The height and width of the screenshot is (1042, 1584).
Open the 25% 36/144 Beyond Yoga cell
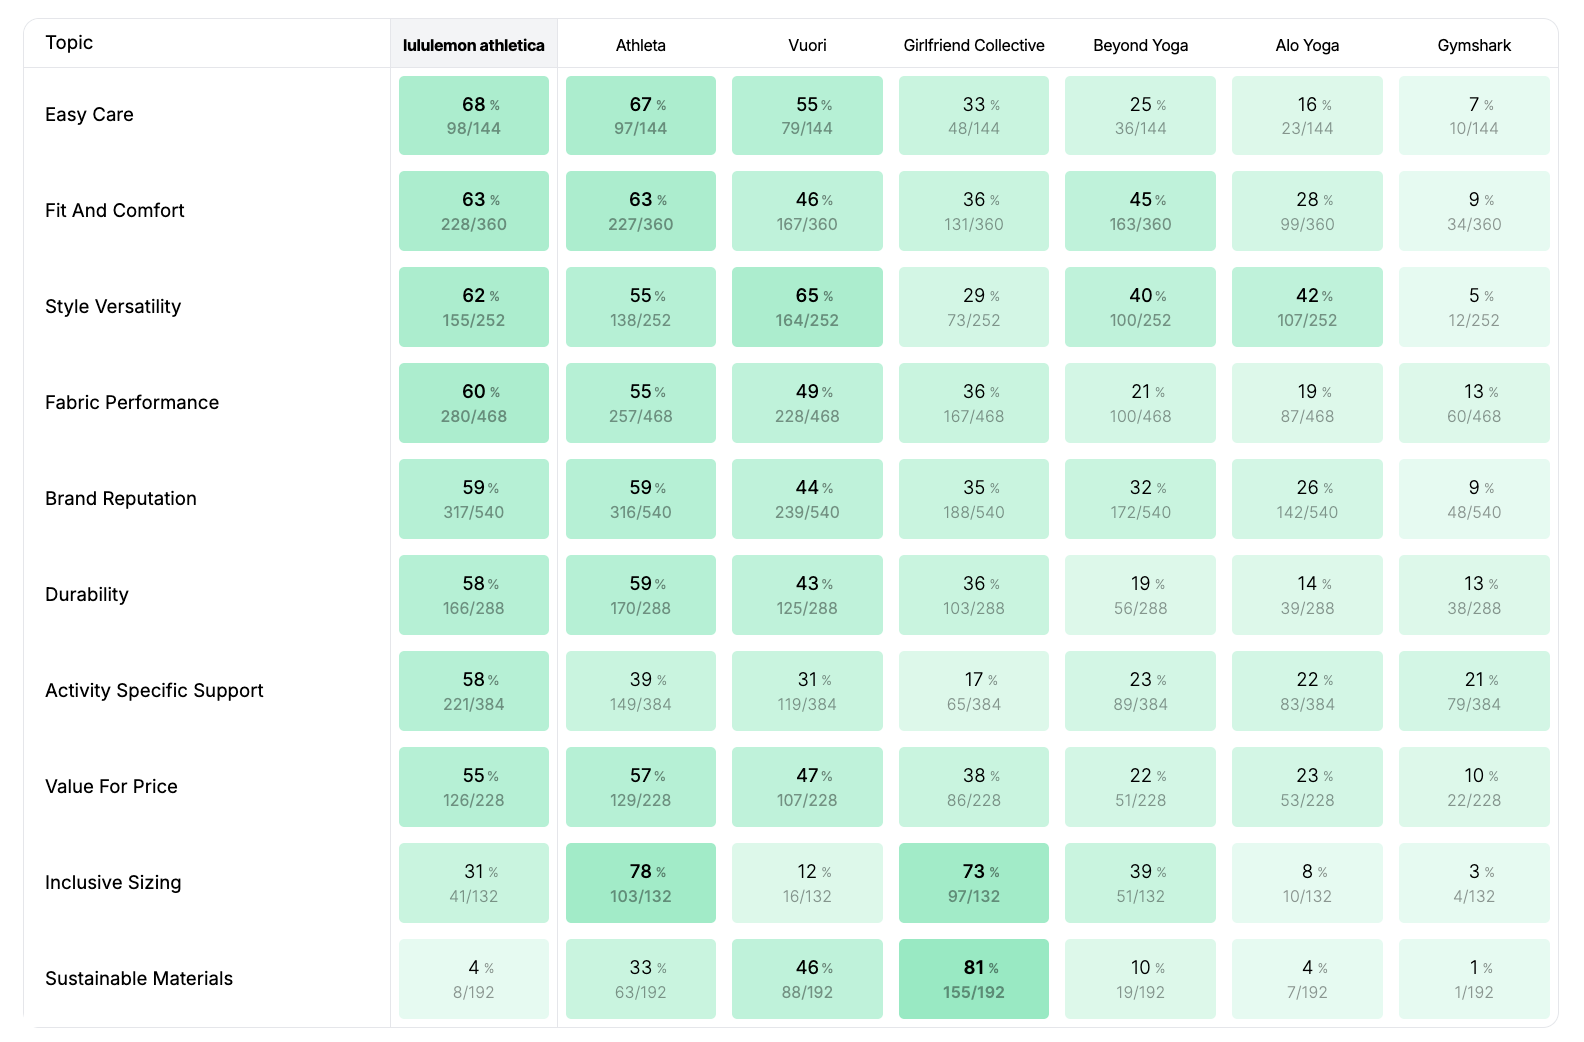pyautogui.click(x=1141, y=115)
